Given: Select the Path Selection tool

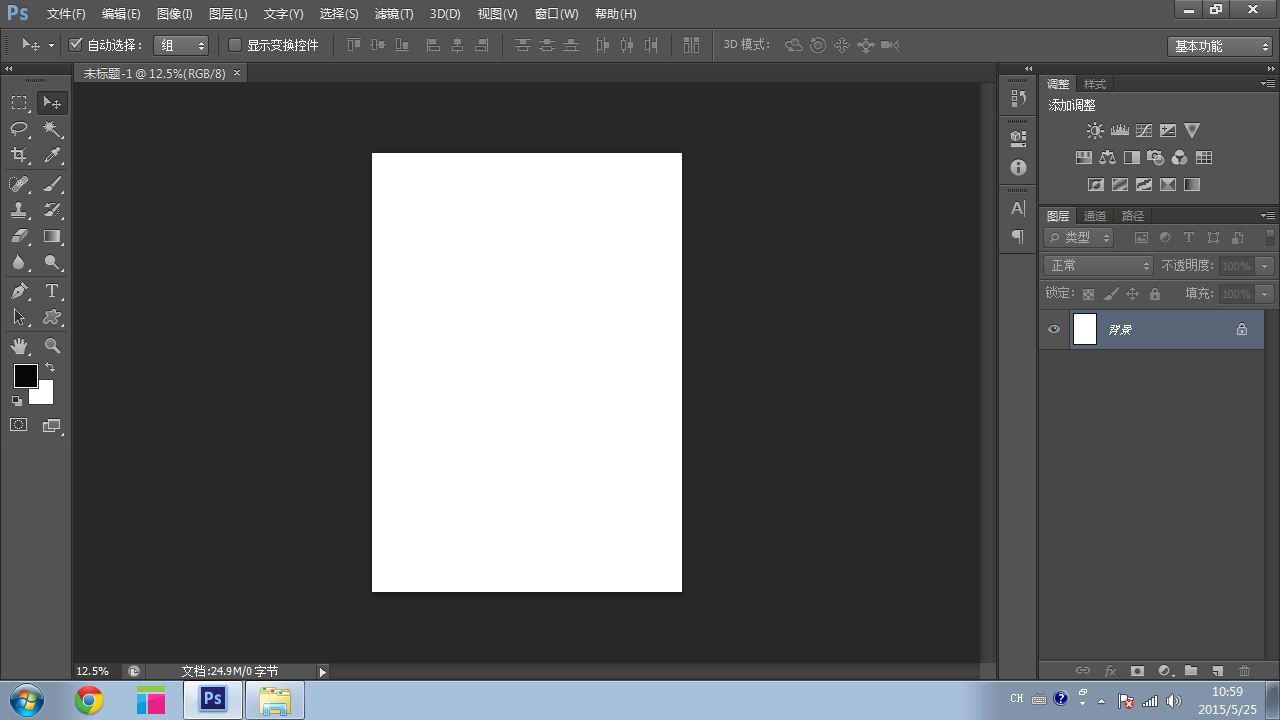Looking at the screenshot, I should (19, 317).
